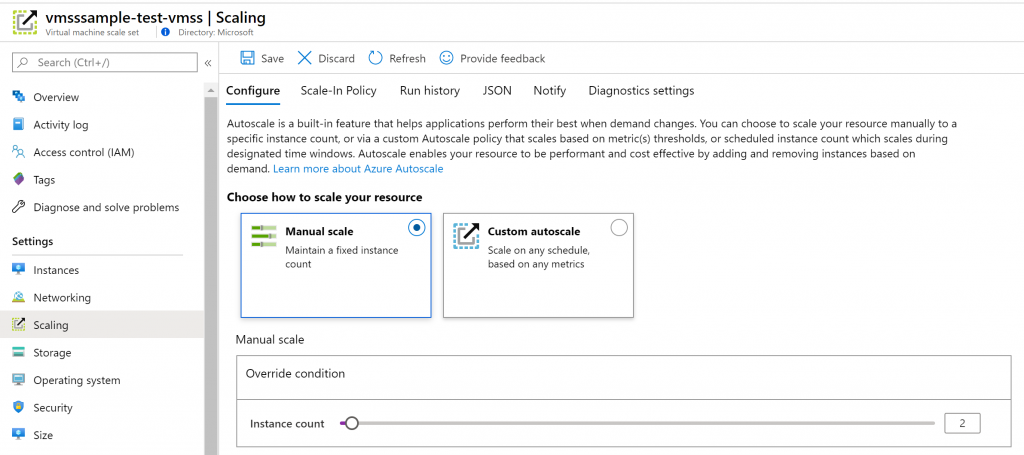Click the directory info icon in header
Image resolution: width=1024 pixels, height=455 pixels.
click(x=165, y=32)
